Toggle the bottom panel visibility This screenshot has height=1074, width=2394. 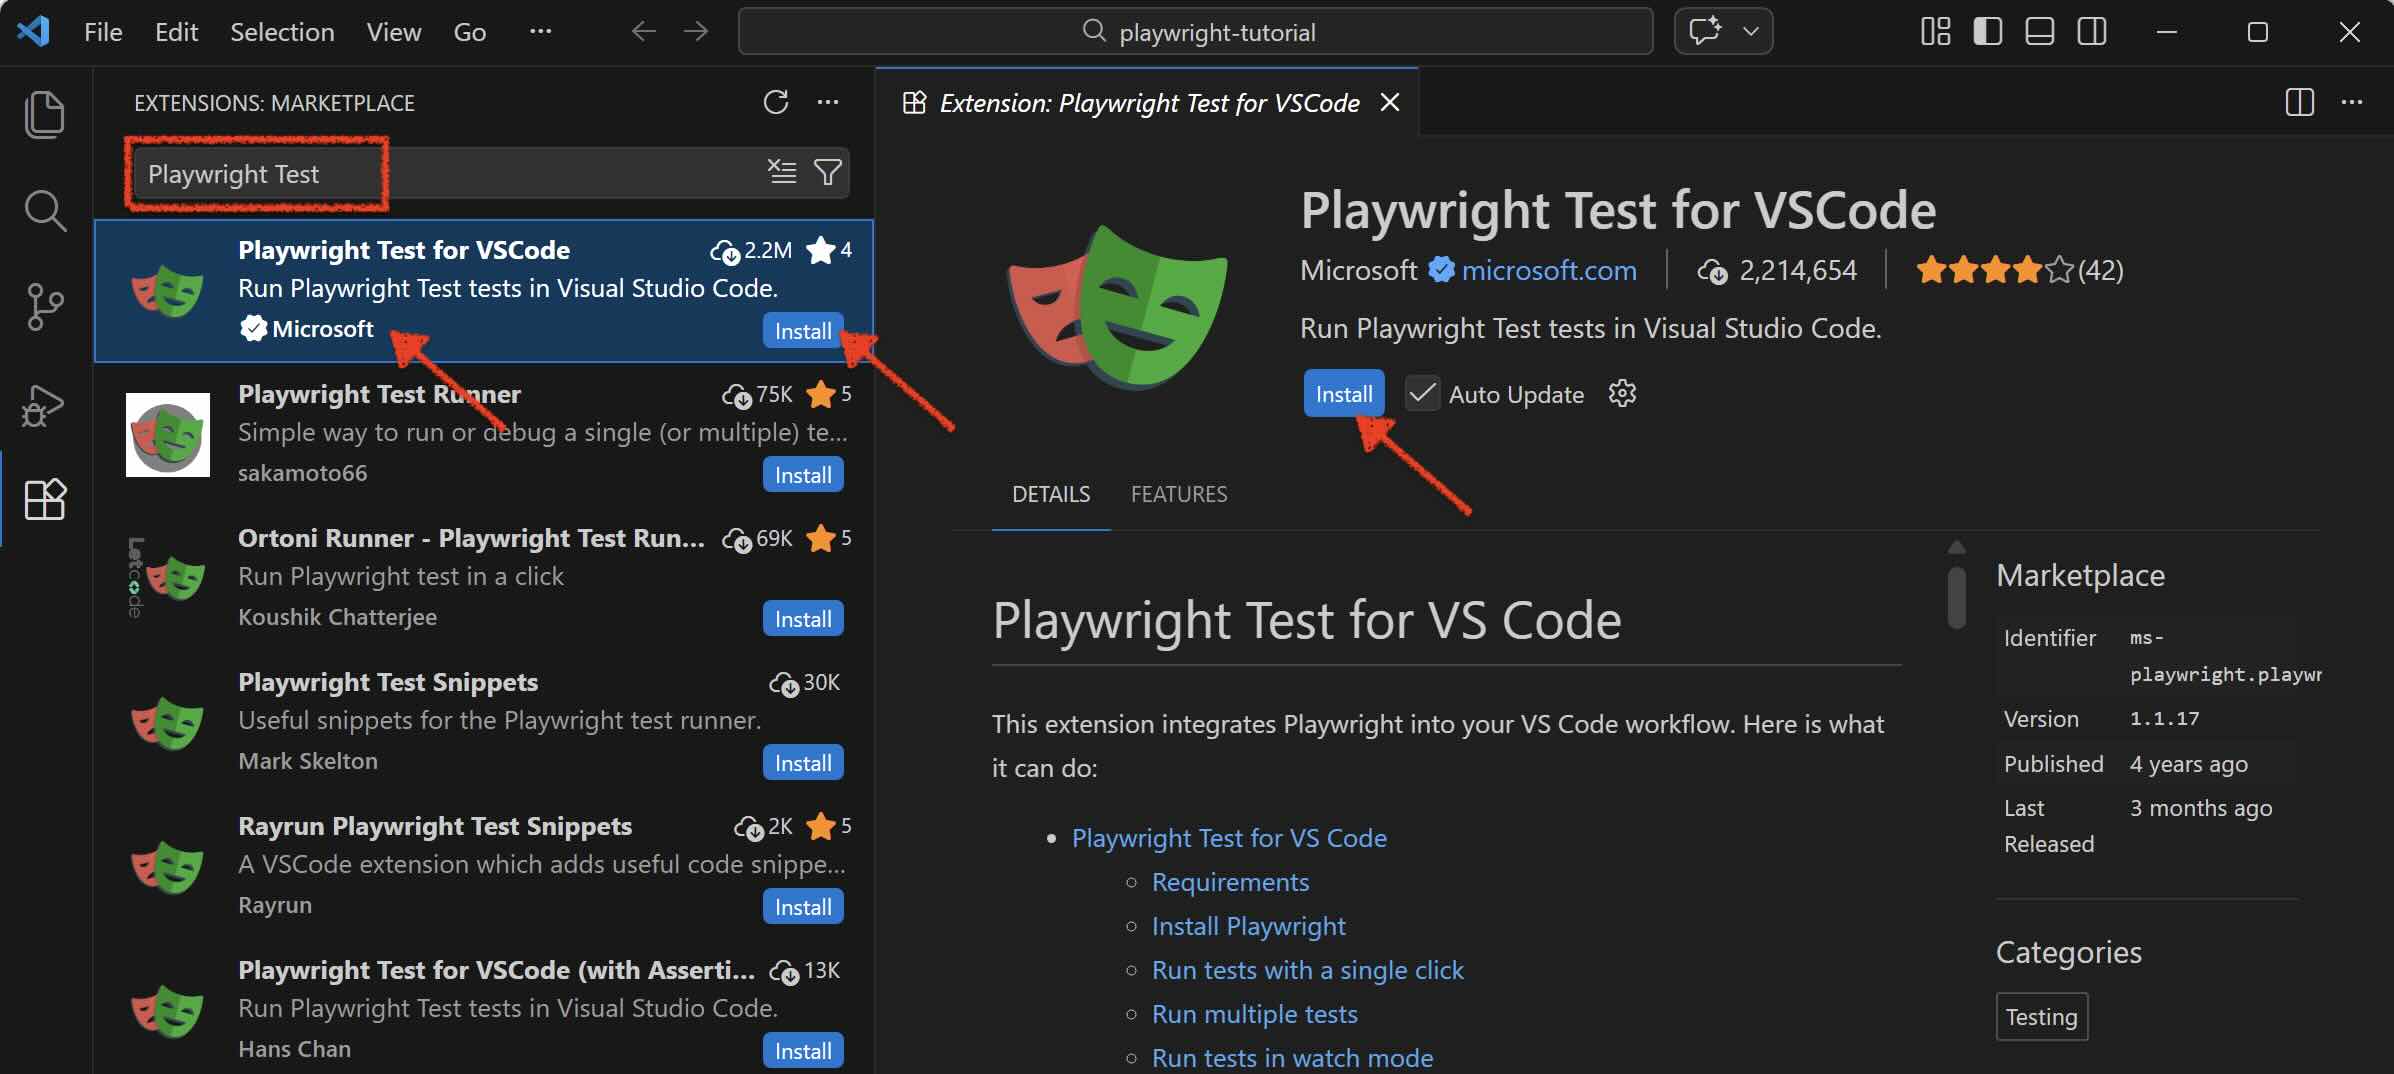[2039, 31]
